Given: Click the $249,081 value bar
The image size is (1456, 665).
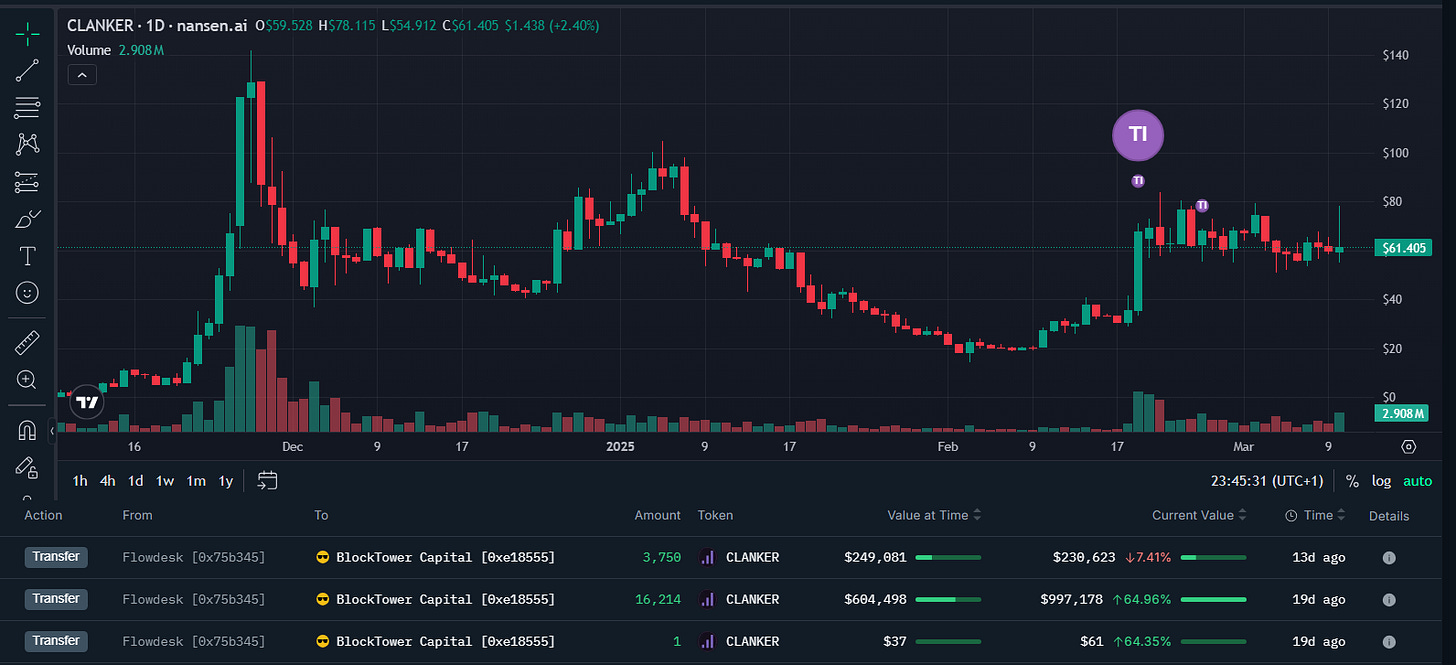Looking at the screenshot, I should click(x=948, y=557).
